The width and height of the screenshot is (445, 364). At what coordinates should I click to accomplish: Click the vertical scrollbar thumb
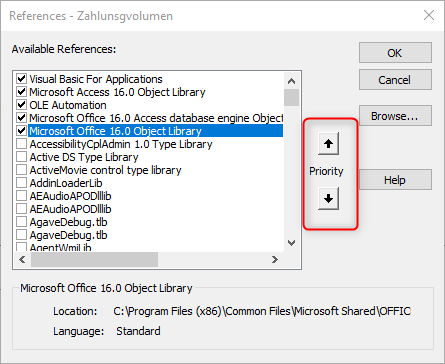291,97
